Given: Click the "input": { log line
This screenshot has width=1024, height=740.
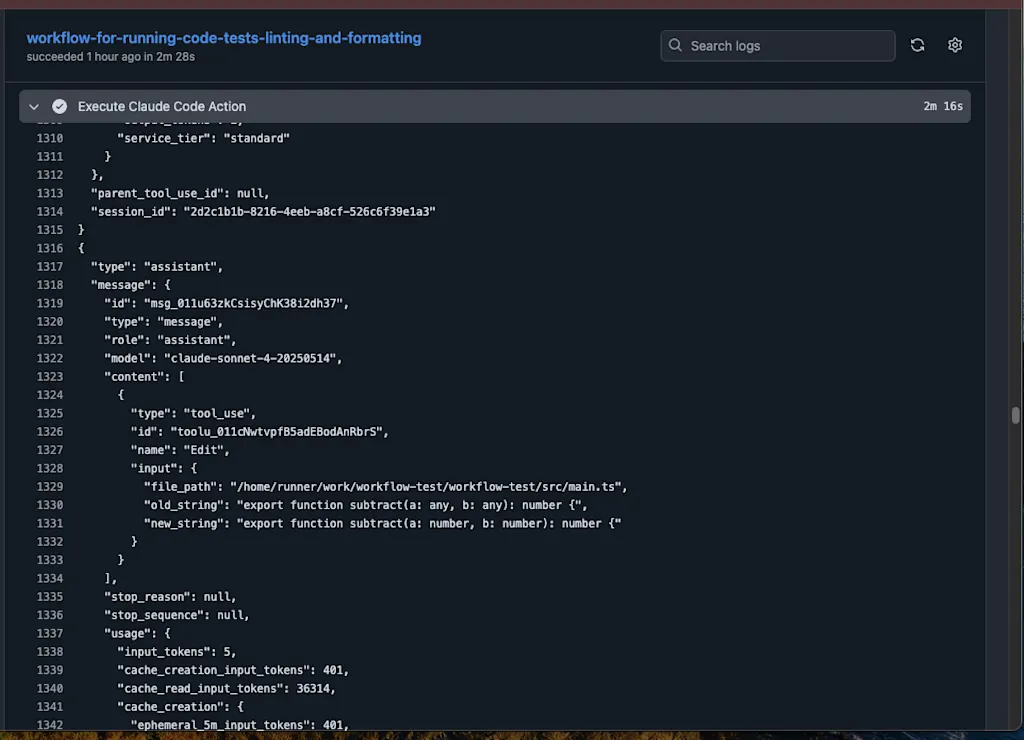Looking at the screenshot, I should (163, 468).
